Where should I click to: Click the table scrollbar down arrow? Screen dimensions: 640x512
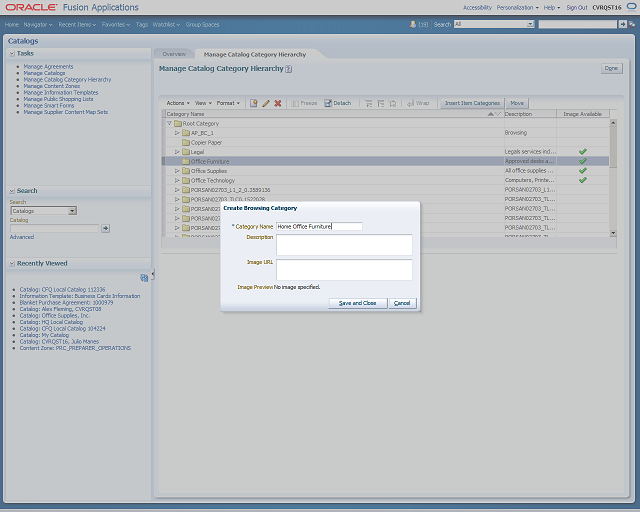[613, 233]
